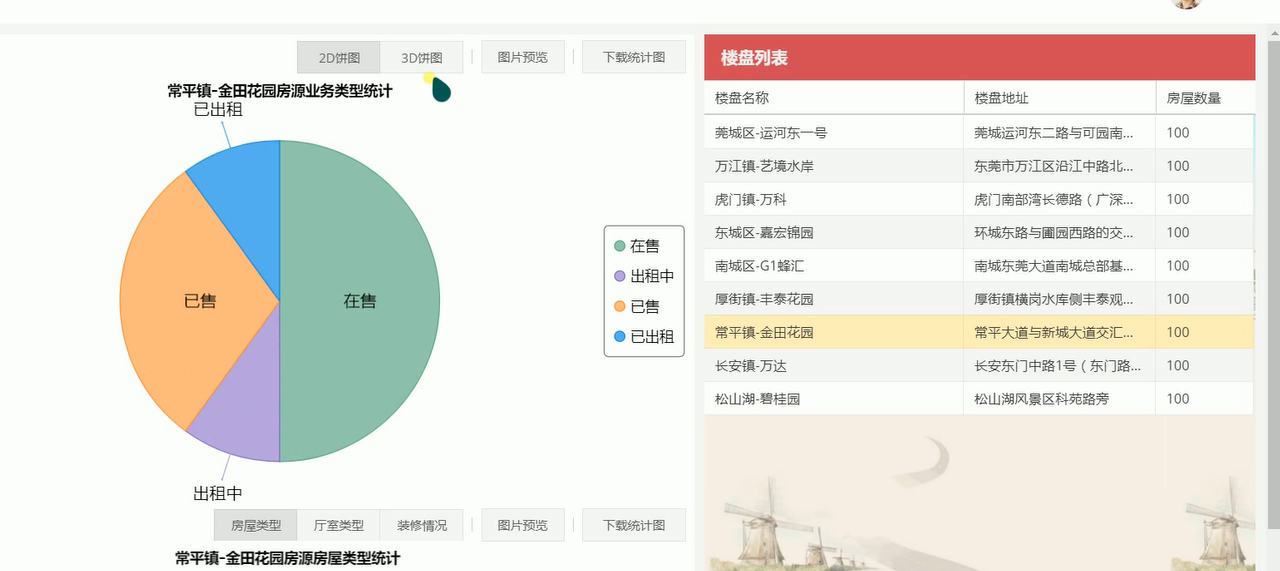Image resolution: width=1280 pixels, height=571 pixels.
Task: Select the 南城区-G1蜂汇 row
Action: 979,265
